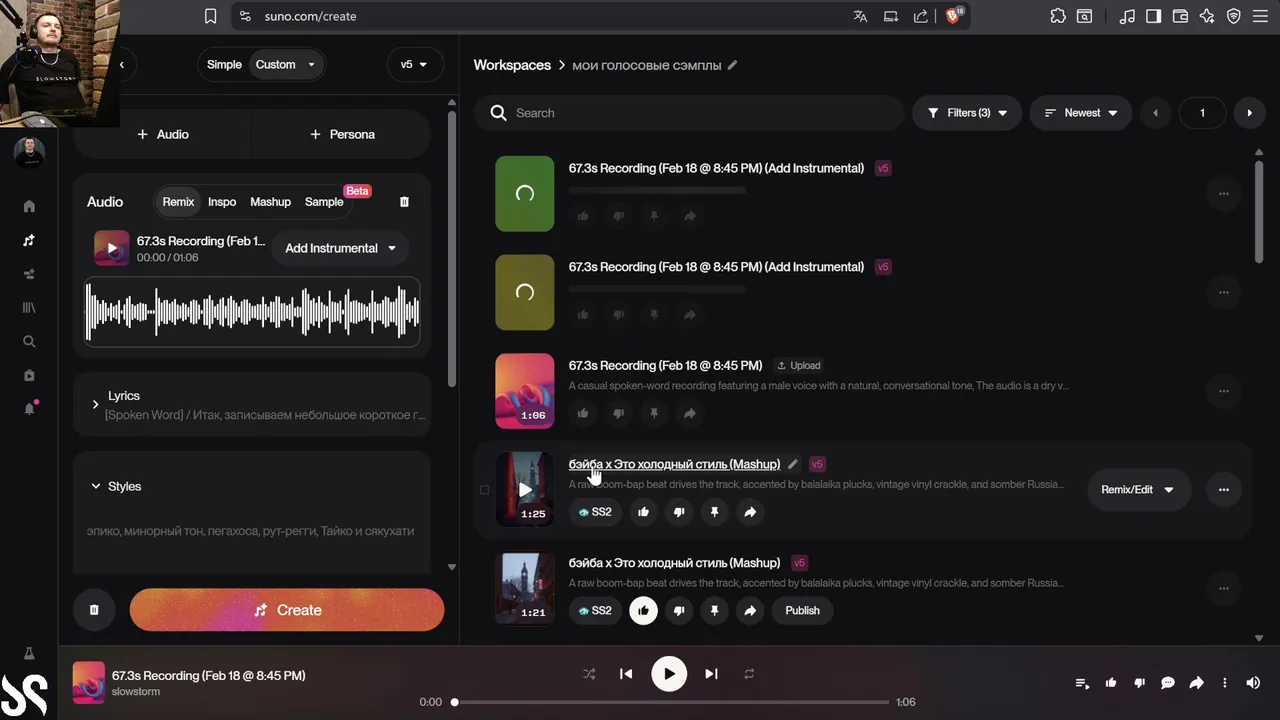
Task: Share the бэйба Mashup 1:21 track
Action: tap(750, 610)
